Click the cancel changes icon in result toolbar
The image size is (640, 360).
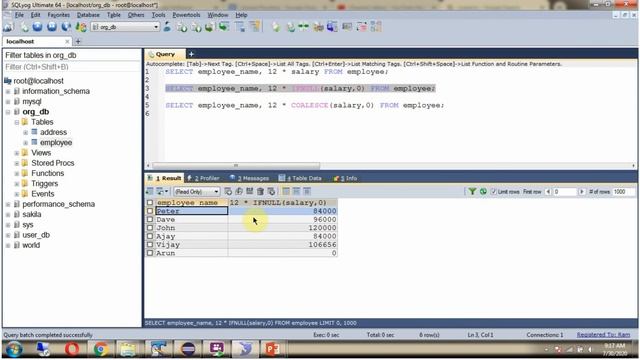coord(271,191)
